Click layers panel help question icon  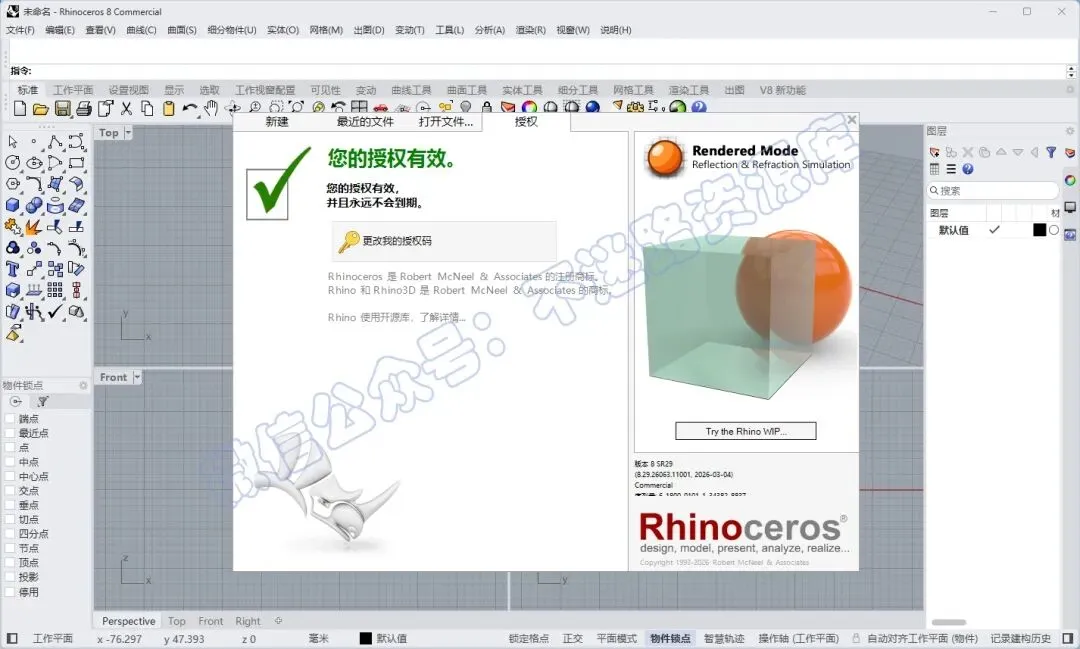point(968,169)
